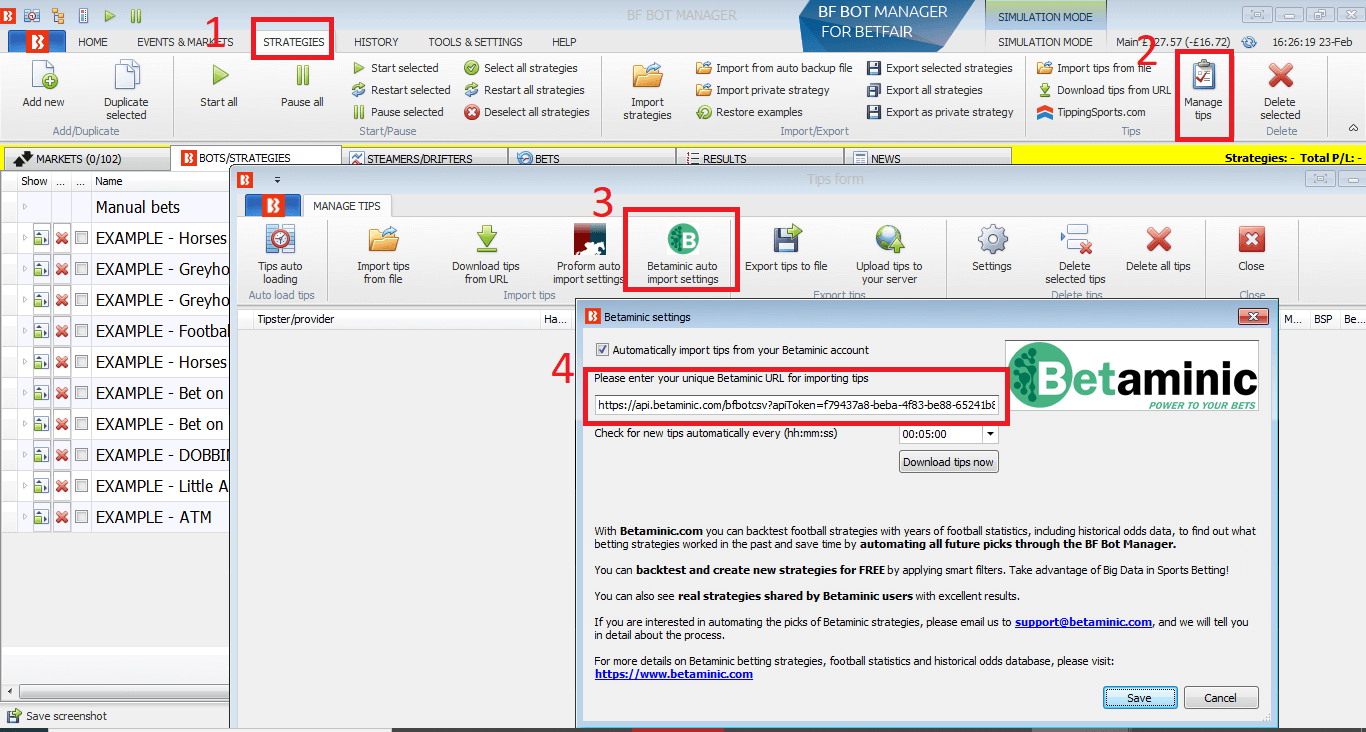The width and height of the screenshot is (1366, 732).
Task: Click Restart selected in the ribbon
Action: [401, 90]
